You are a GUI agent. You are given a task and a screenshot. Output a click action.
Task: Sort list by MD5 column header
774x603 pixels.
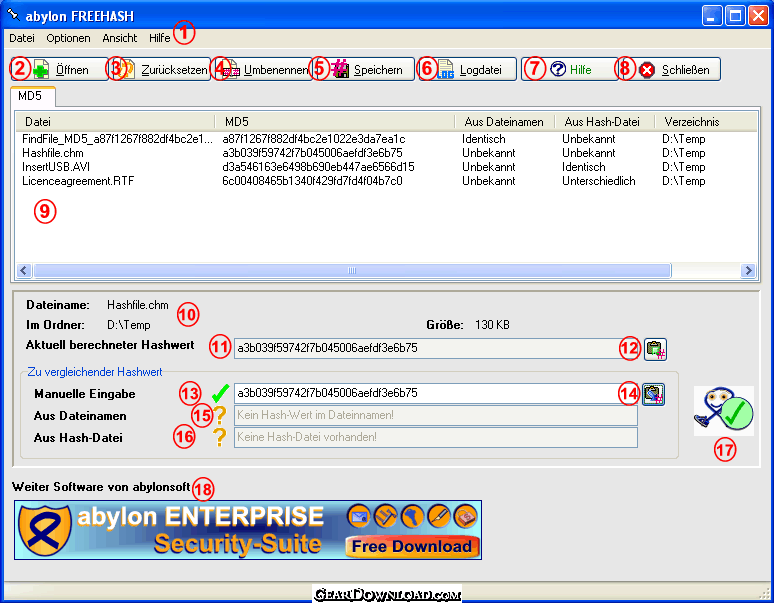click(335, 121)
